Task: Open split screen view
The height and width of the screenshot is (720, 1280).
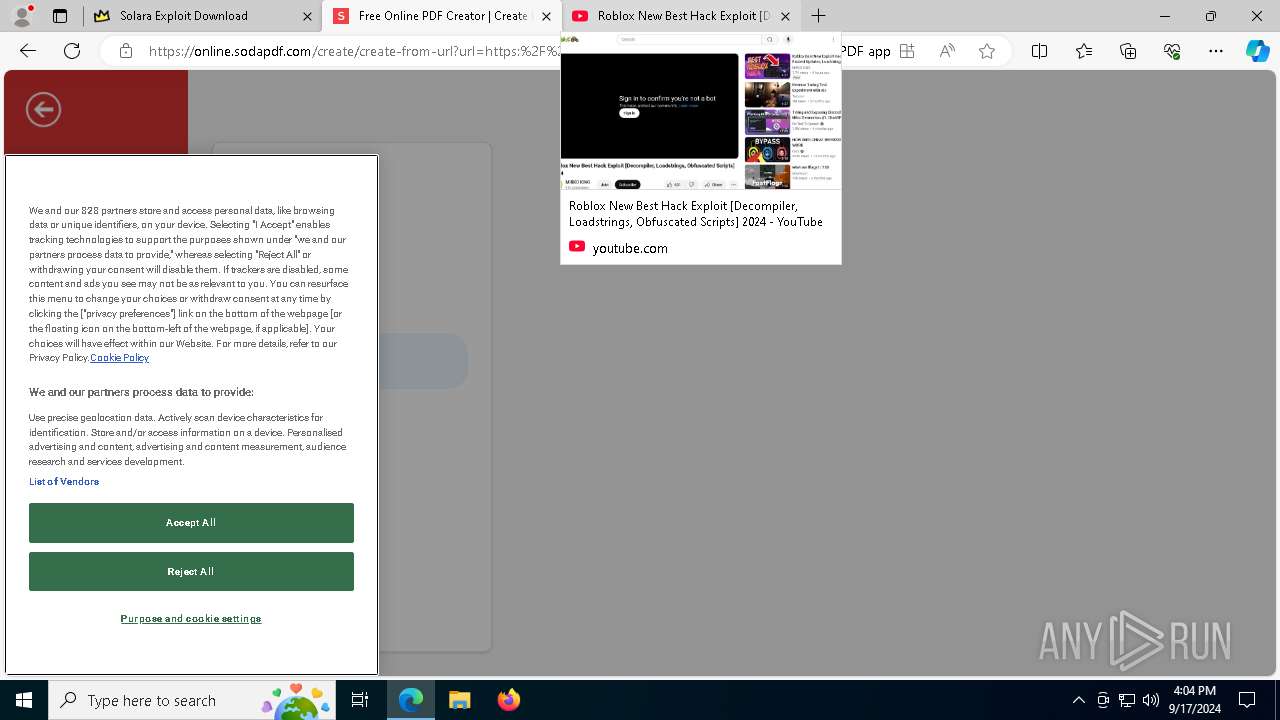Action: click(1039, 51)
